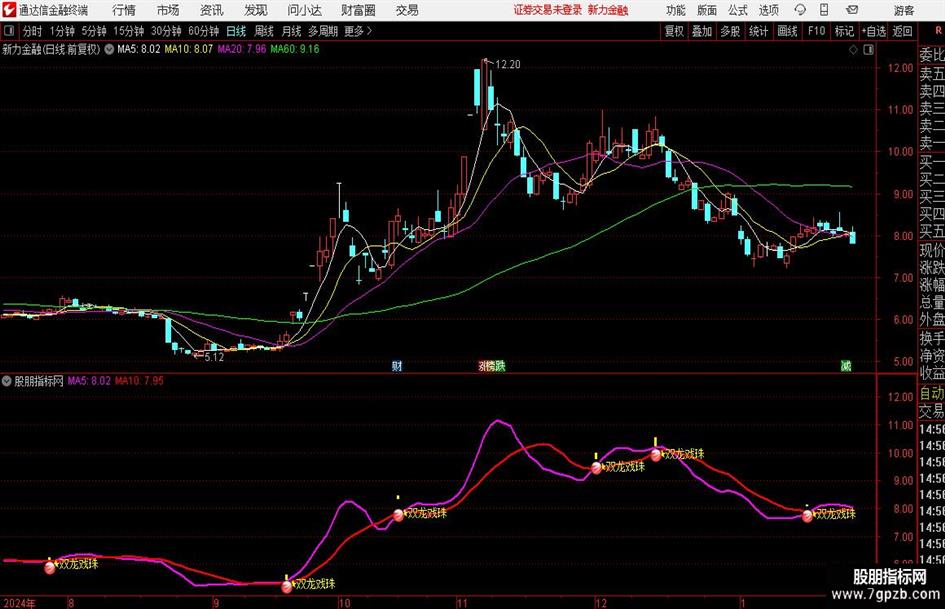The height and width of the screenshot is (609, 945).
Task: Open the 发现 menu
Action: (x=256, y=10)
